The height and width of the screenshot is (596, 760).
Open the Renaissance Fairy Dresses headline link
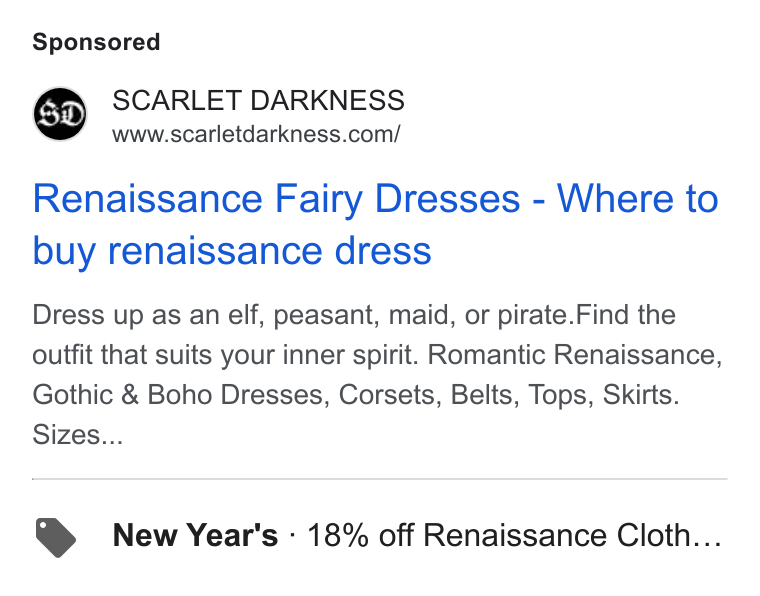point(375,224)
